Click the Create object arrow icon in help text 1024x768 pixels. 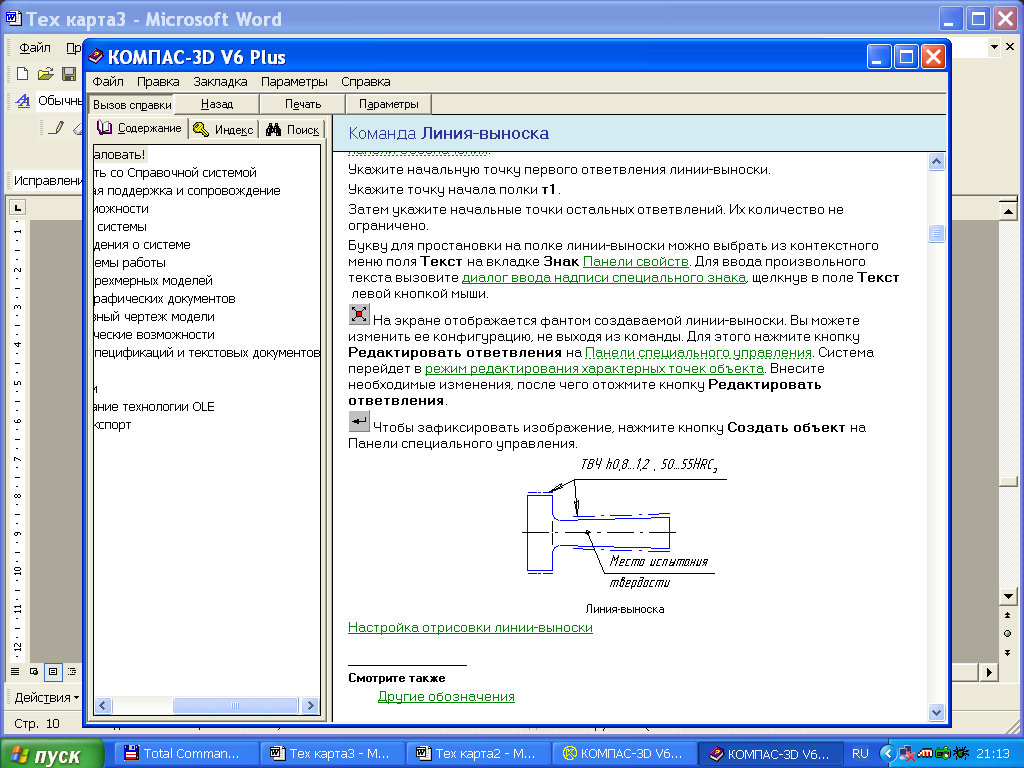click(x=359, y=421)
